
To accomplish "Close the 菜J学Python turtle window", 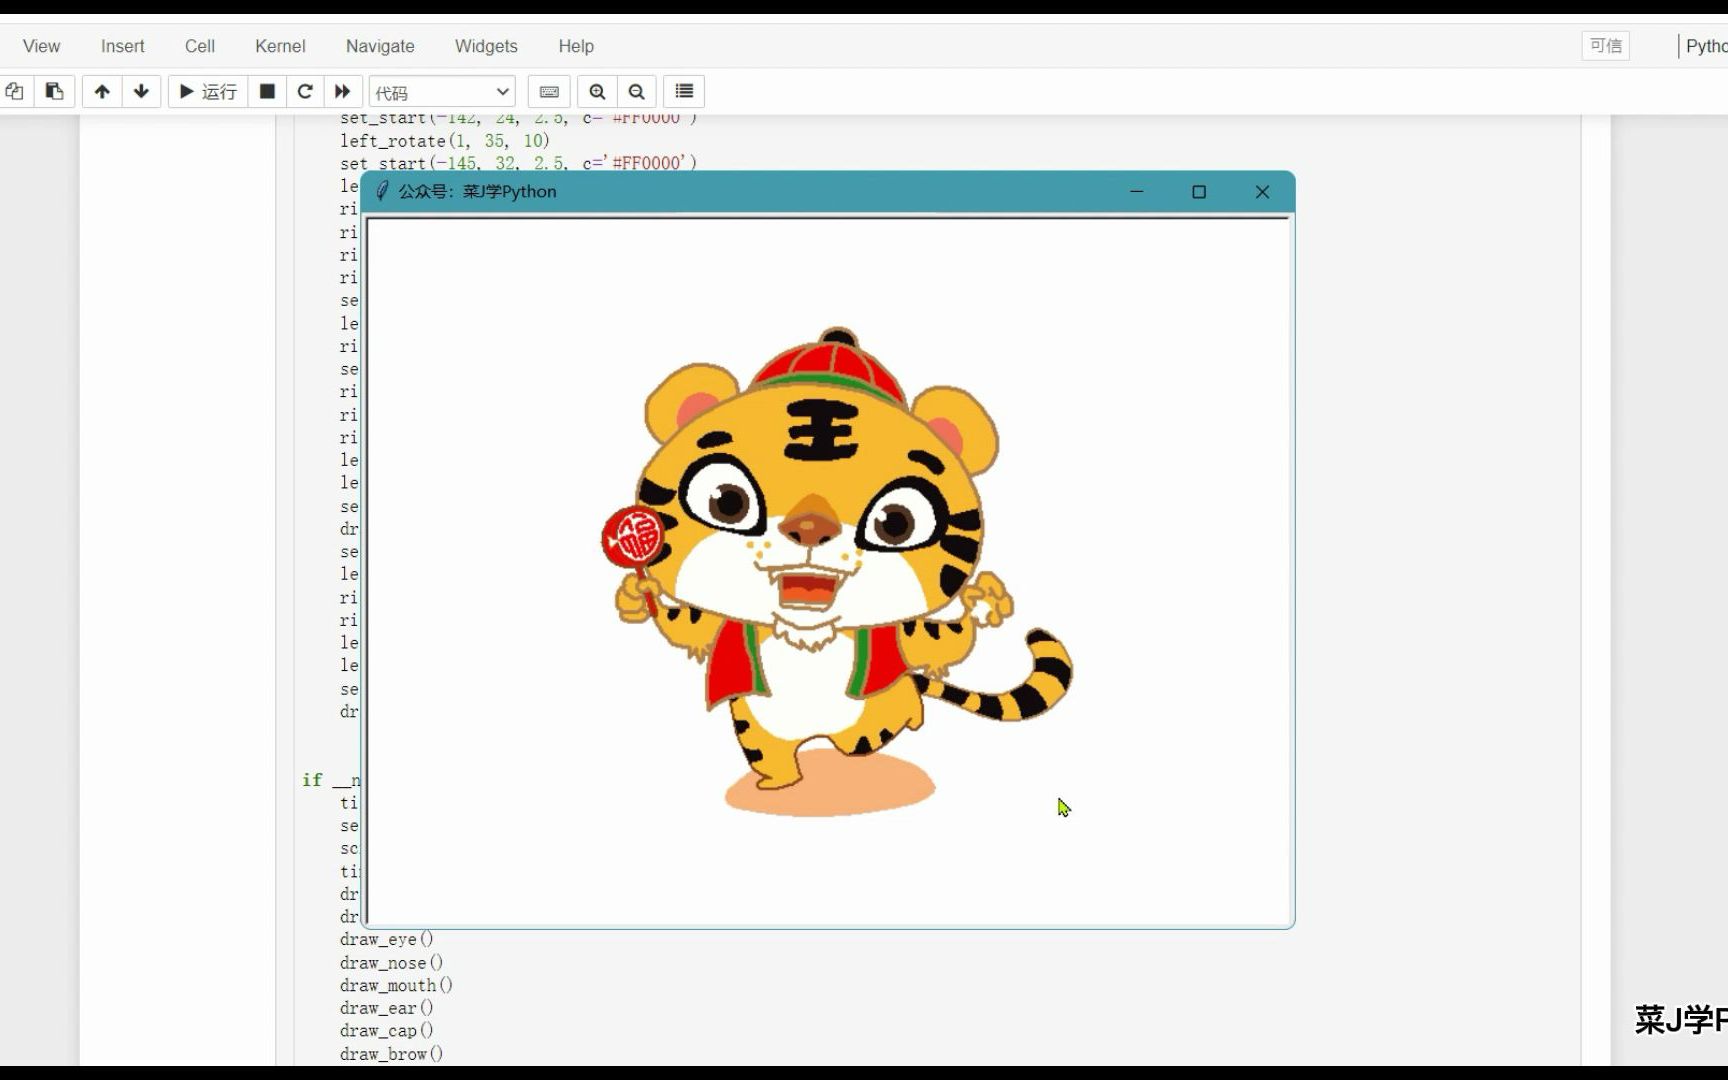I will (x=1262, y=191).
